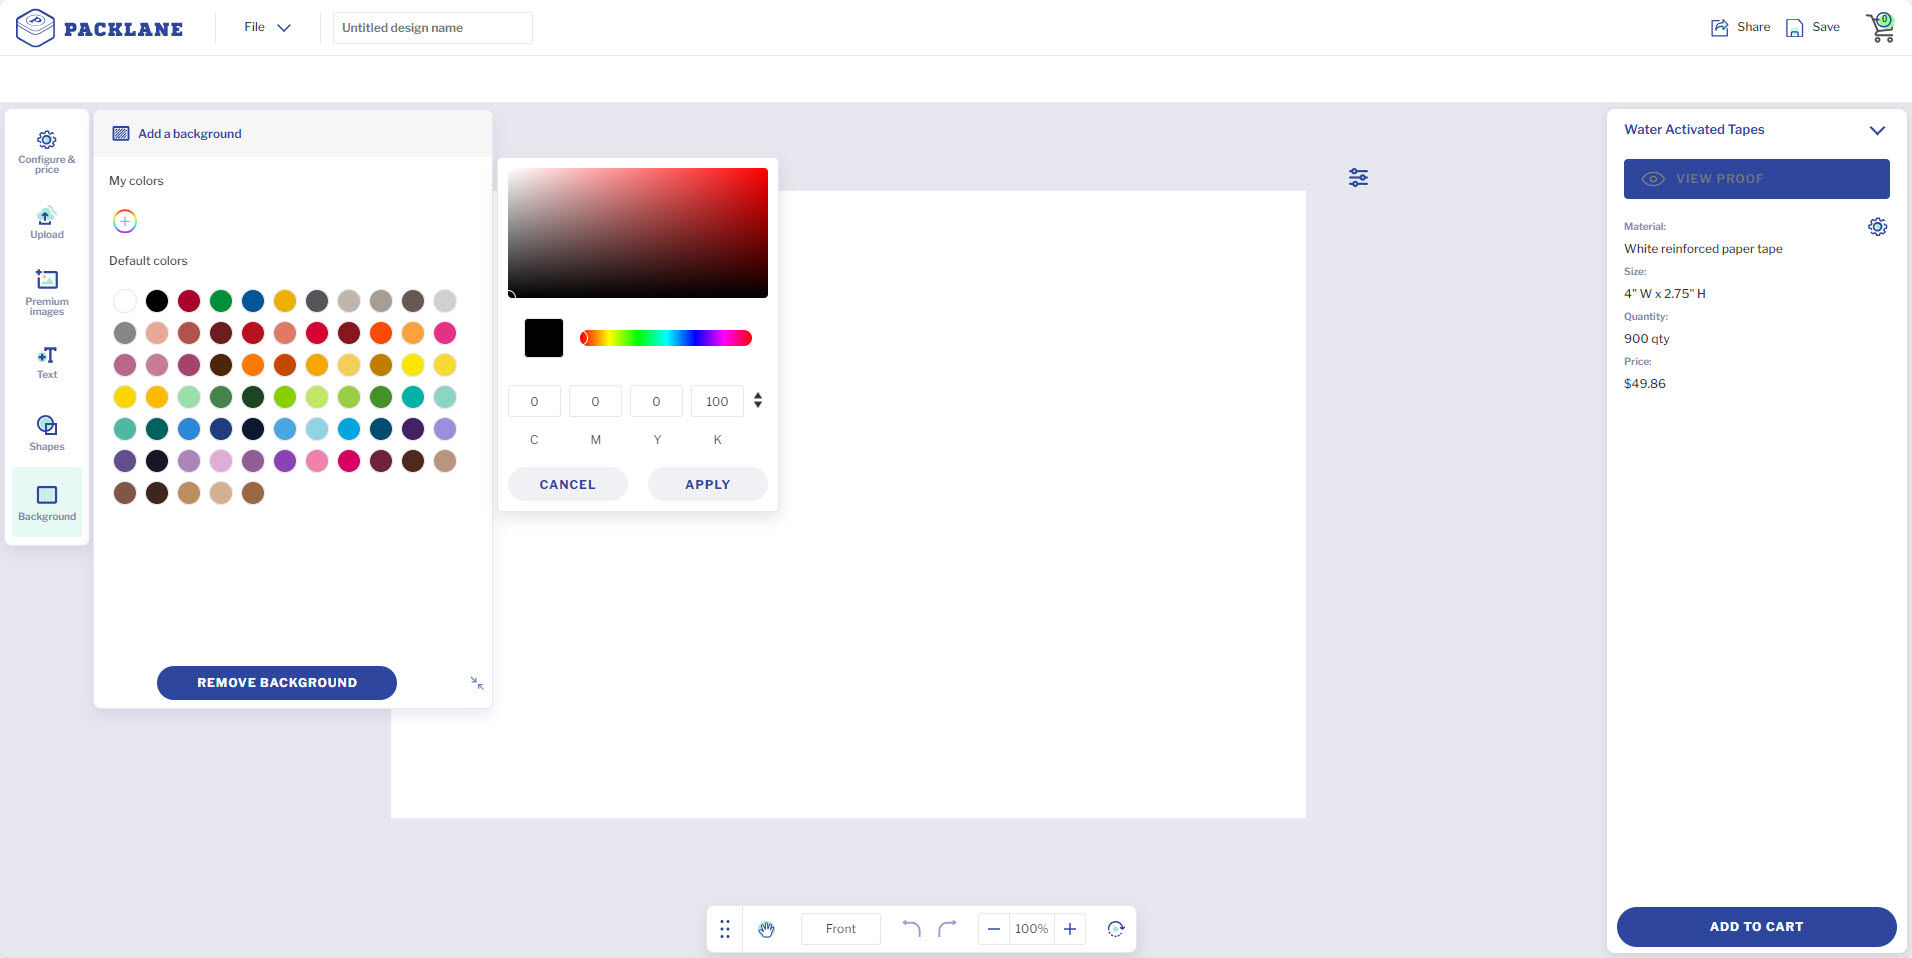Collapse the Water Activated Tapes section
This screenshot has width=1912, height=958.
[x=1877, y=130]
